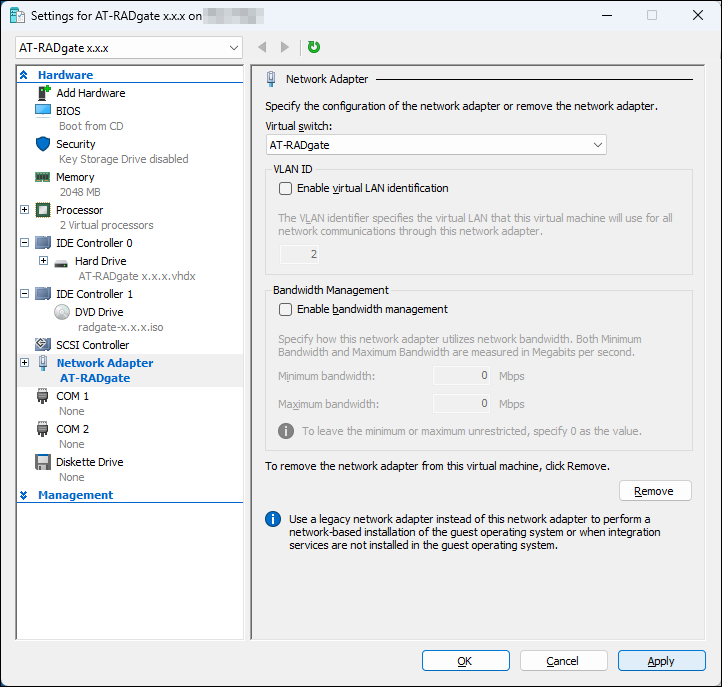Select the DVD Drive disc icon
Screen dimensions: 722x687
click(x=63, y=312)
